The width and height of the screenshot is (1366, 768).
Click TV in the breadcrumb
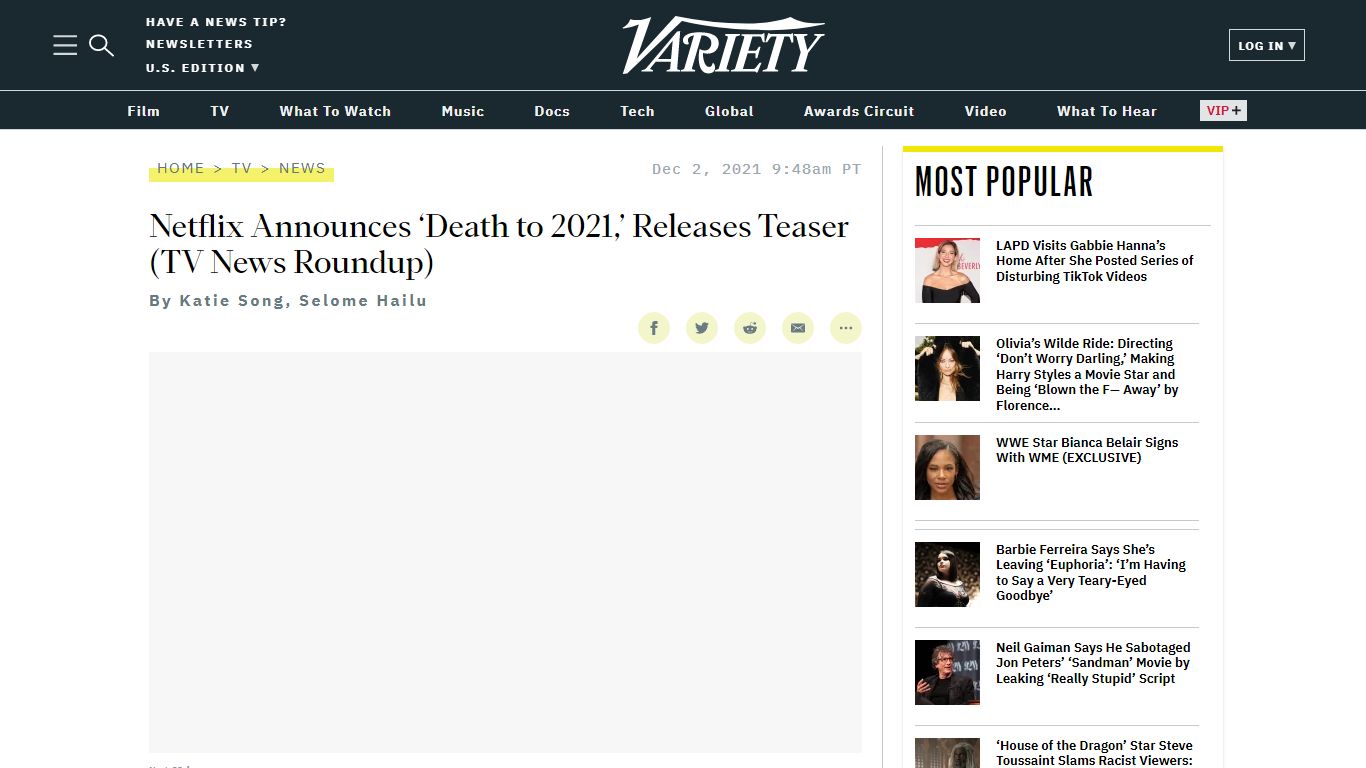coord(242,168)
